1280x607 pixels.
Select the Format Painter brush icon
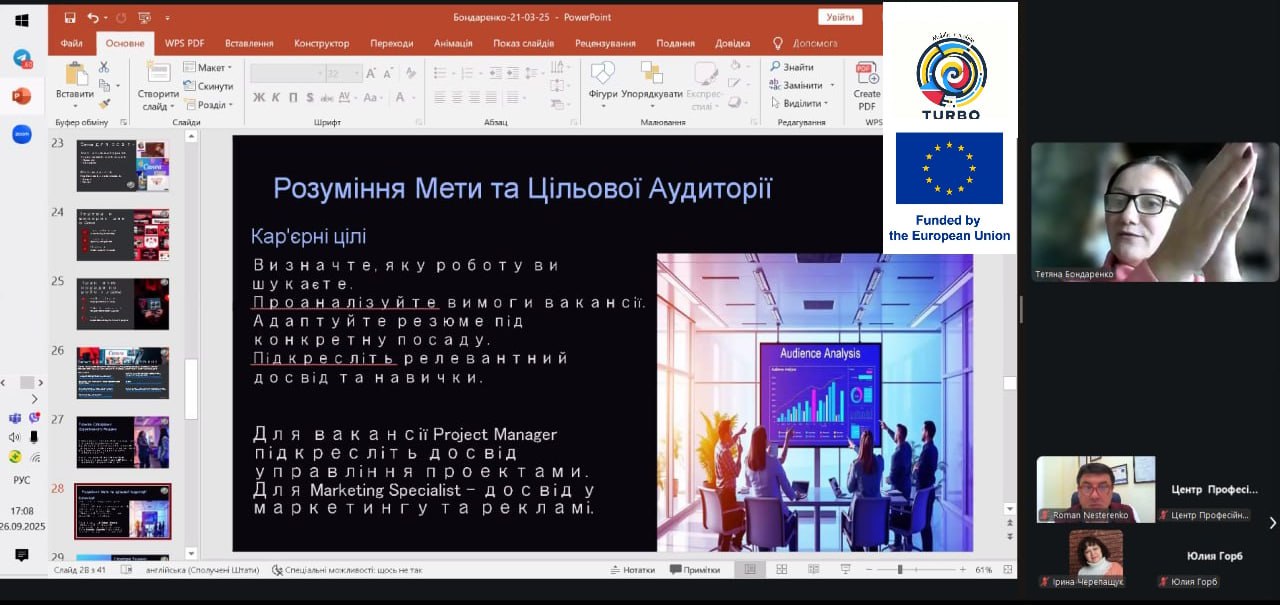[x=104, y=103]
